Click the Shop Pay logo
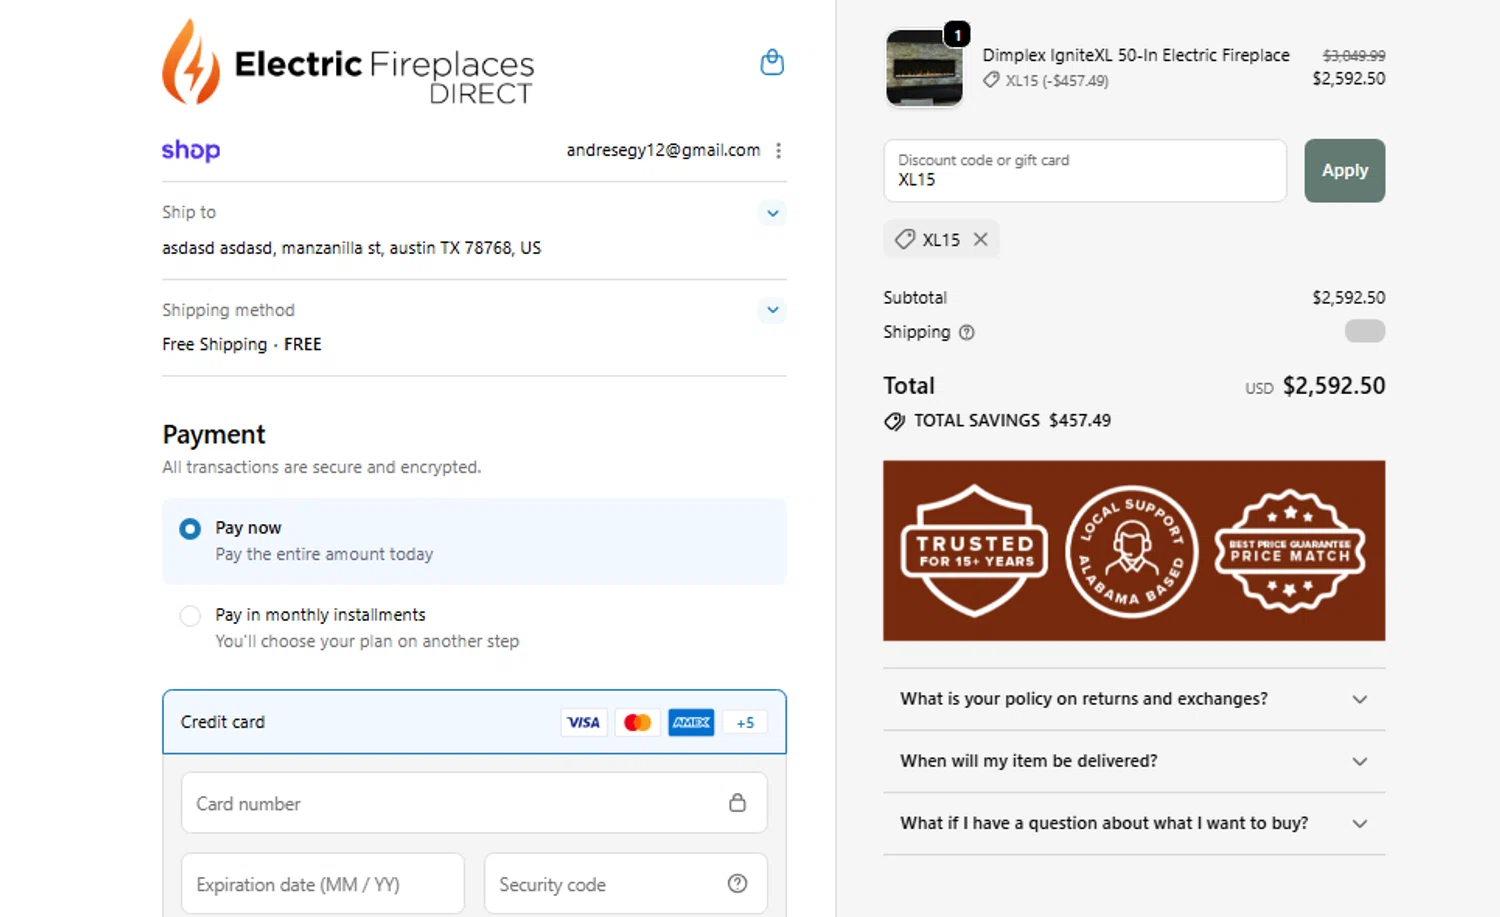Image resolution: width=1500 pixels, height=917 pixels. [191, 150]
